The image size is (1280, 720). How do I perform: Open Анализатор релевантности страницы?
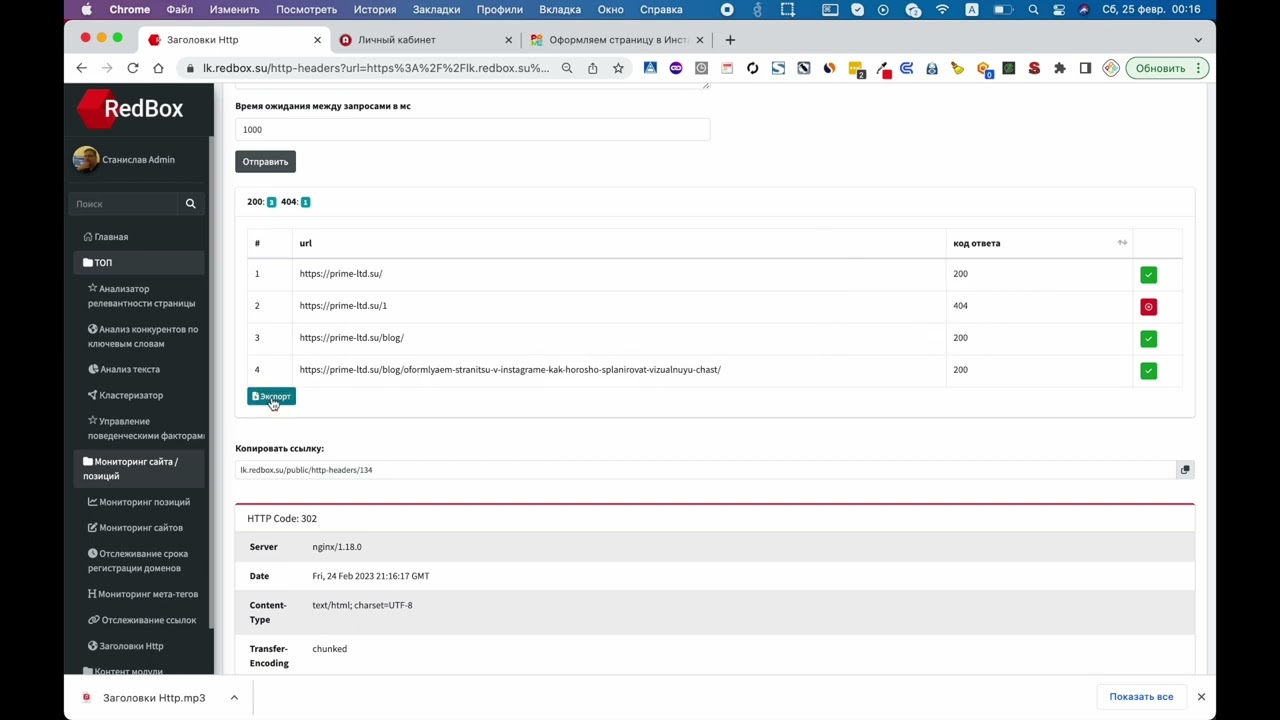(141, 296)
